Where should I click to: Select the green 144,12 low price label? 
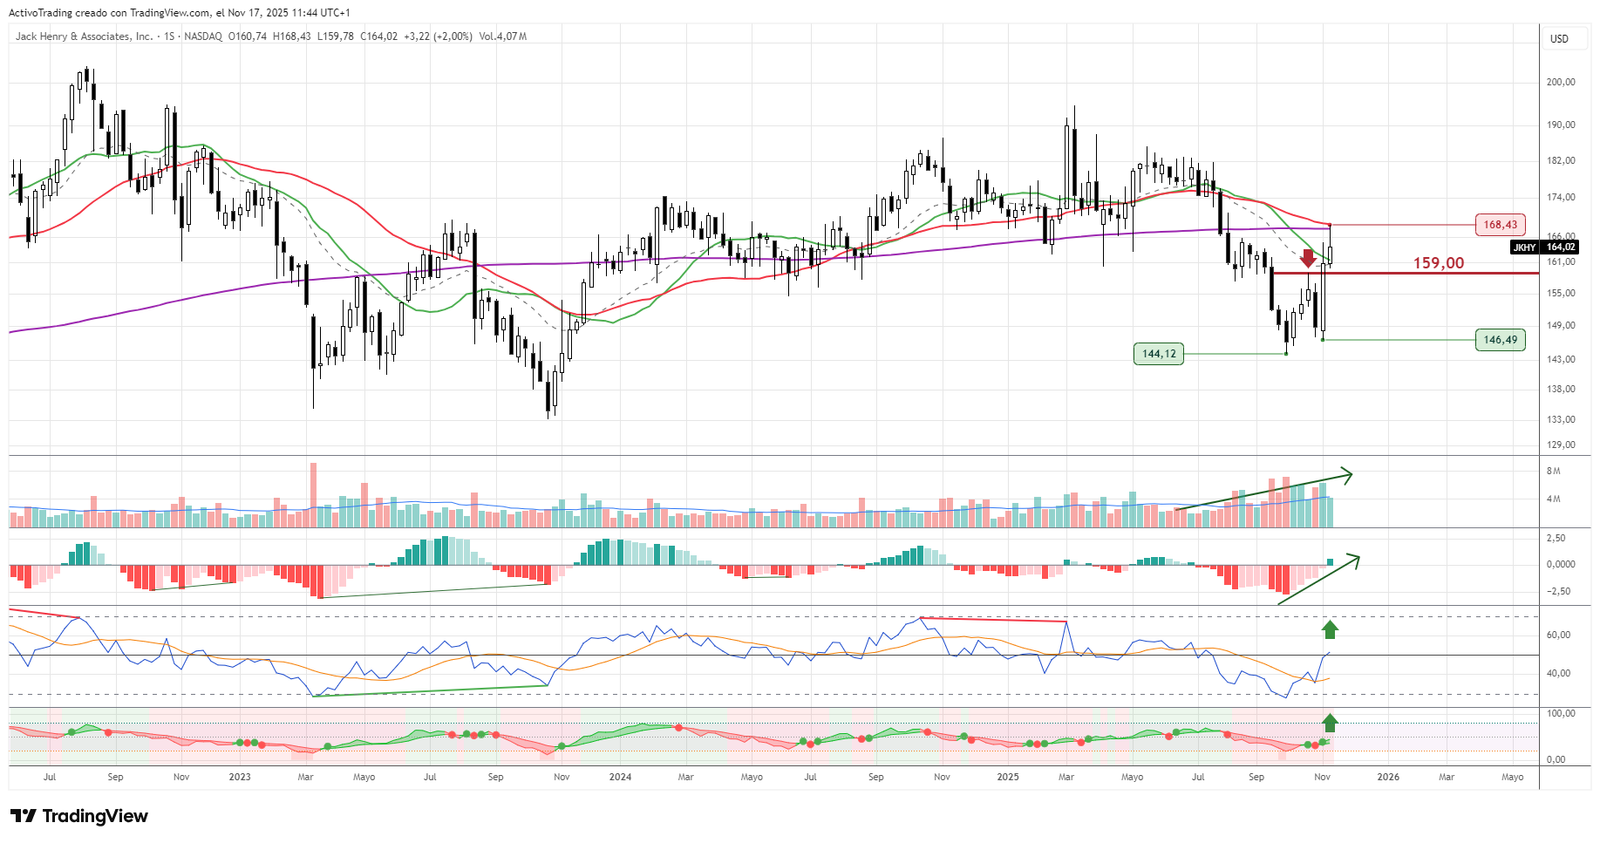[1158, 354]
